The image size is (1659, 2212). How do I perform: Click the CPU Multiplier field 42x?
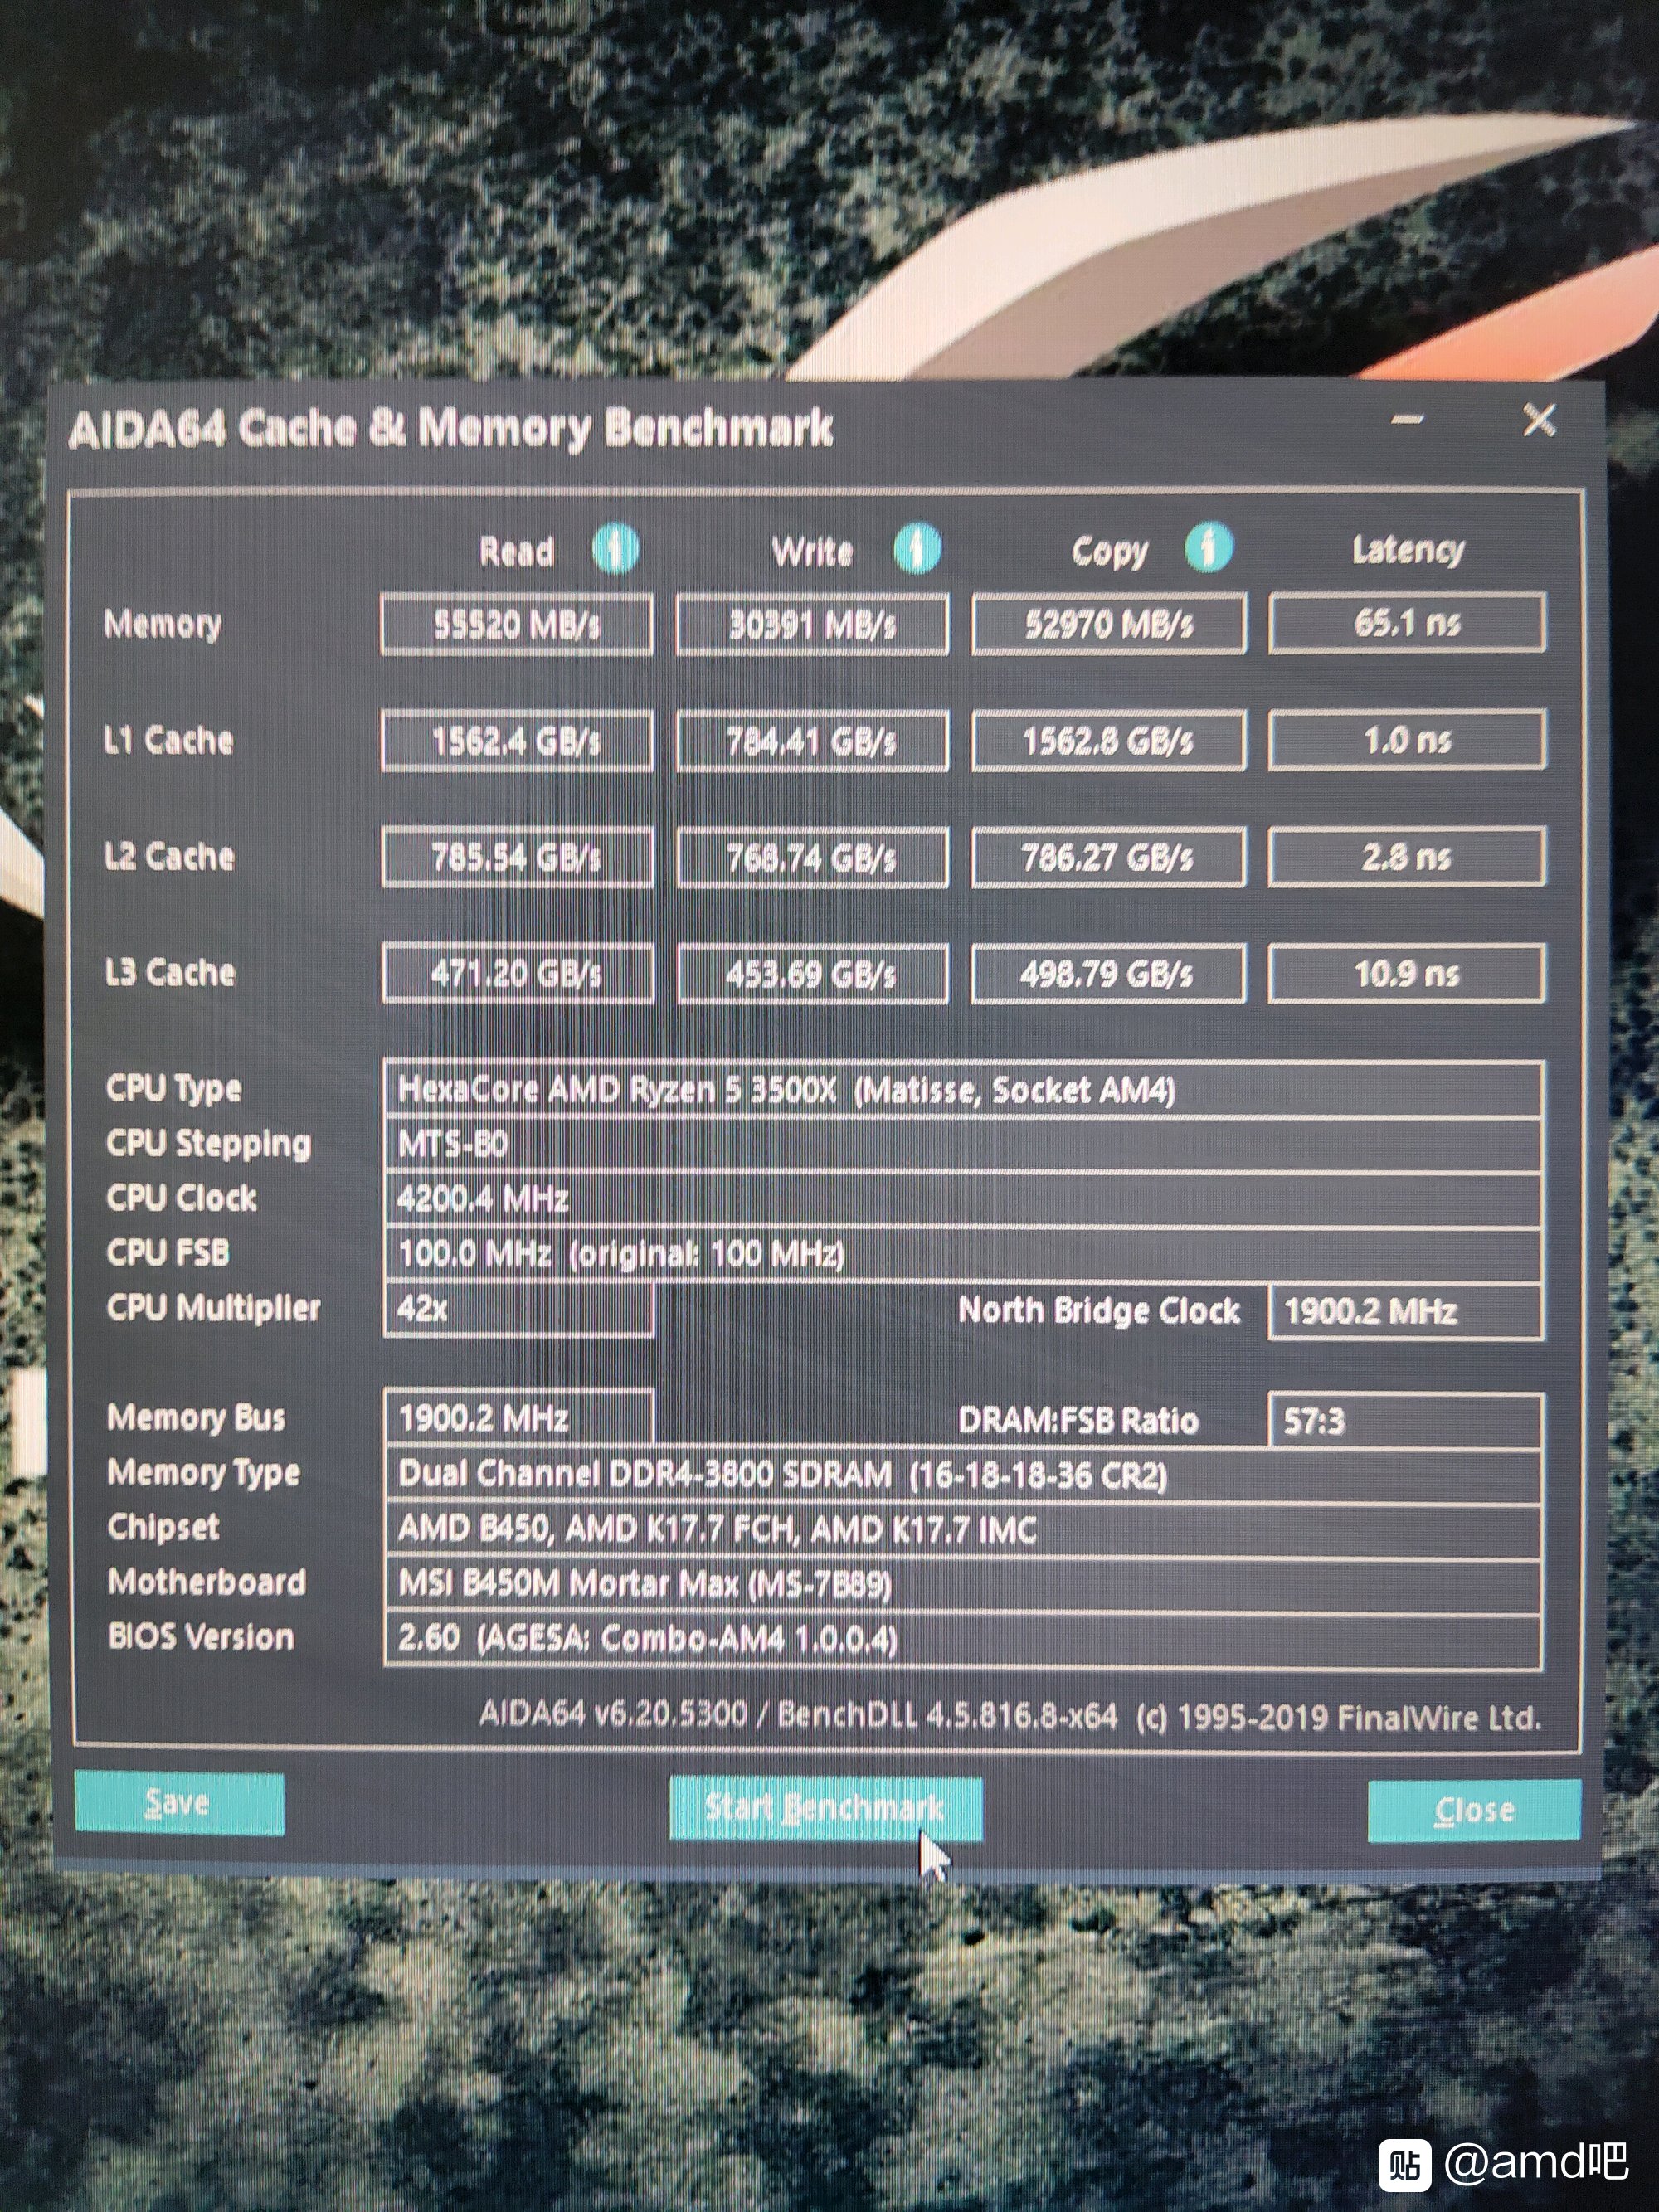(519, 1309)
